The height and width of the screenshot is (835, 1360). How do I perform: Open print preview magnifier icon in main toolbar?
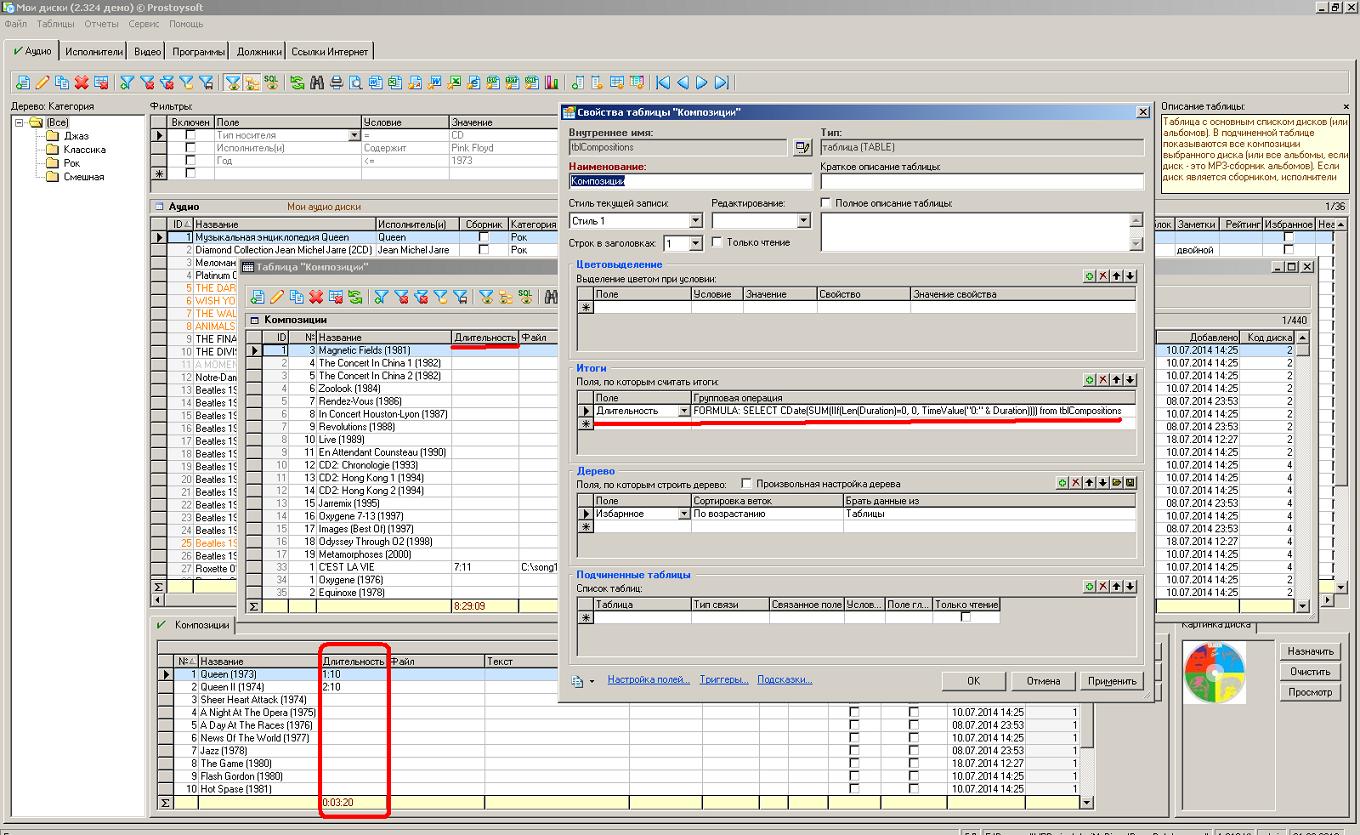coord(356,82)
